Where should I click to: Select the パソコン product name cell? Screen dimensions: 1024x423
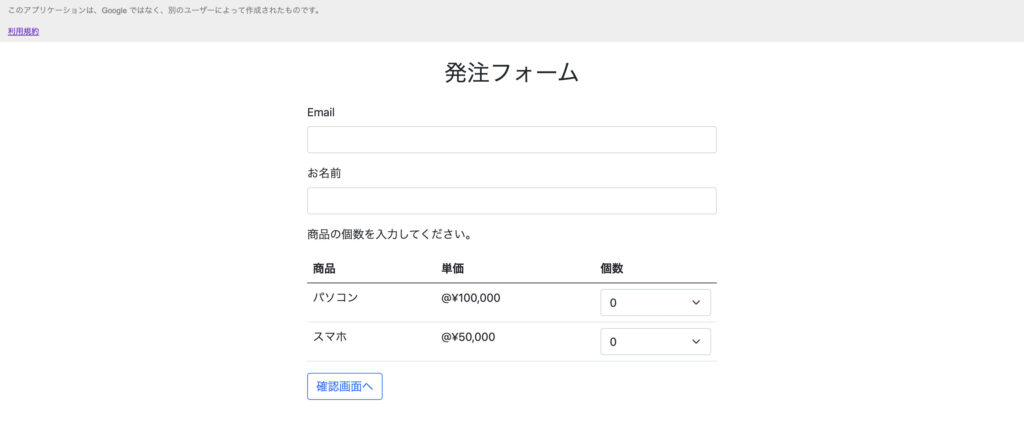(x=336, y=298)
